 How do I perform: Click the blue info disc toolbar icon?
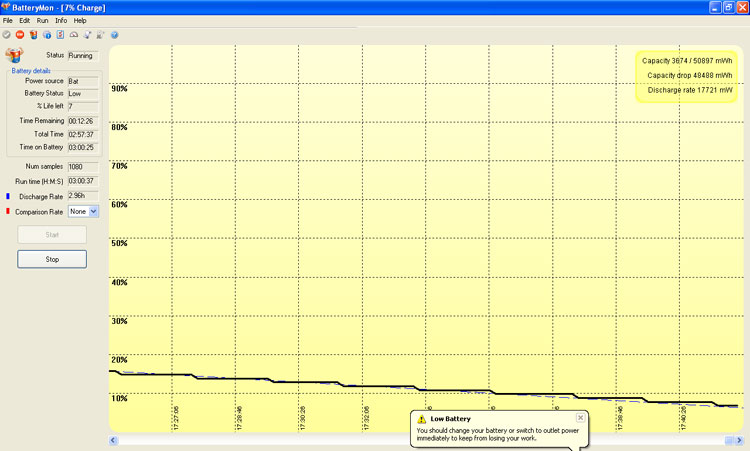coord(47,35)
